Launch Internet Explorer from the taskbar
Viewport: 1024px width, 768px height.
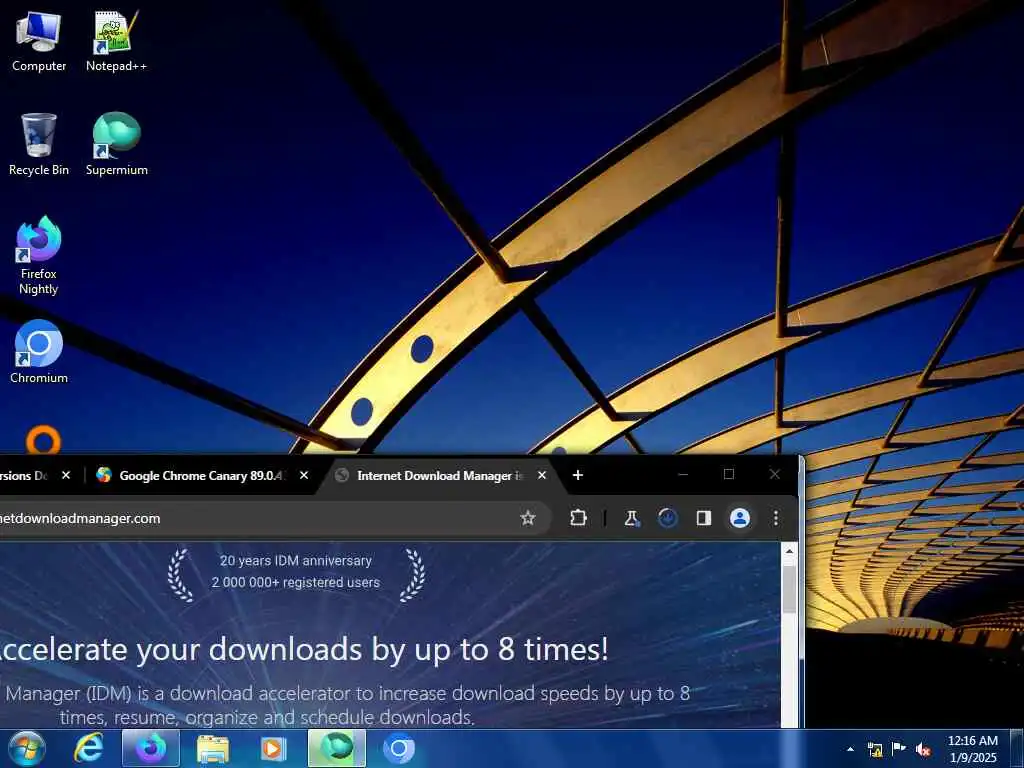click(x=88, y=748)
